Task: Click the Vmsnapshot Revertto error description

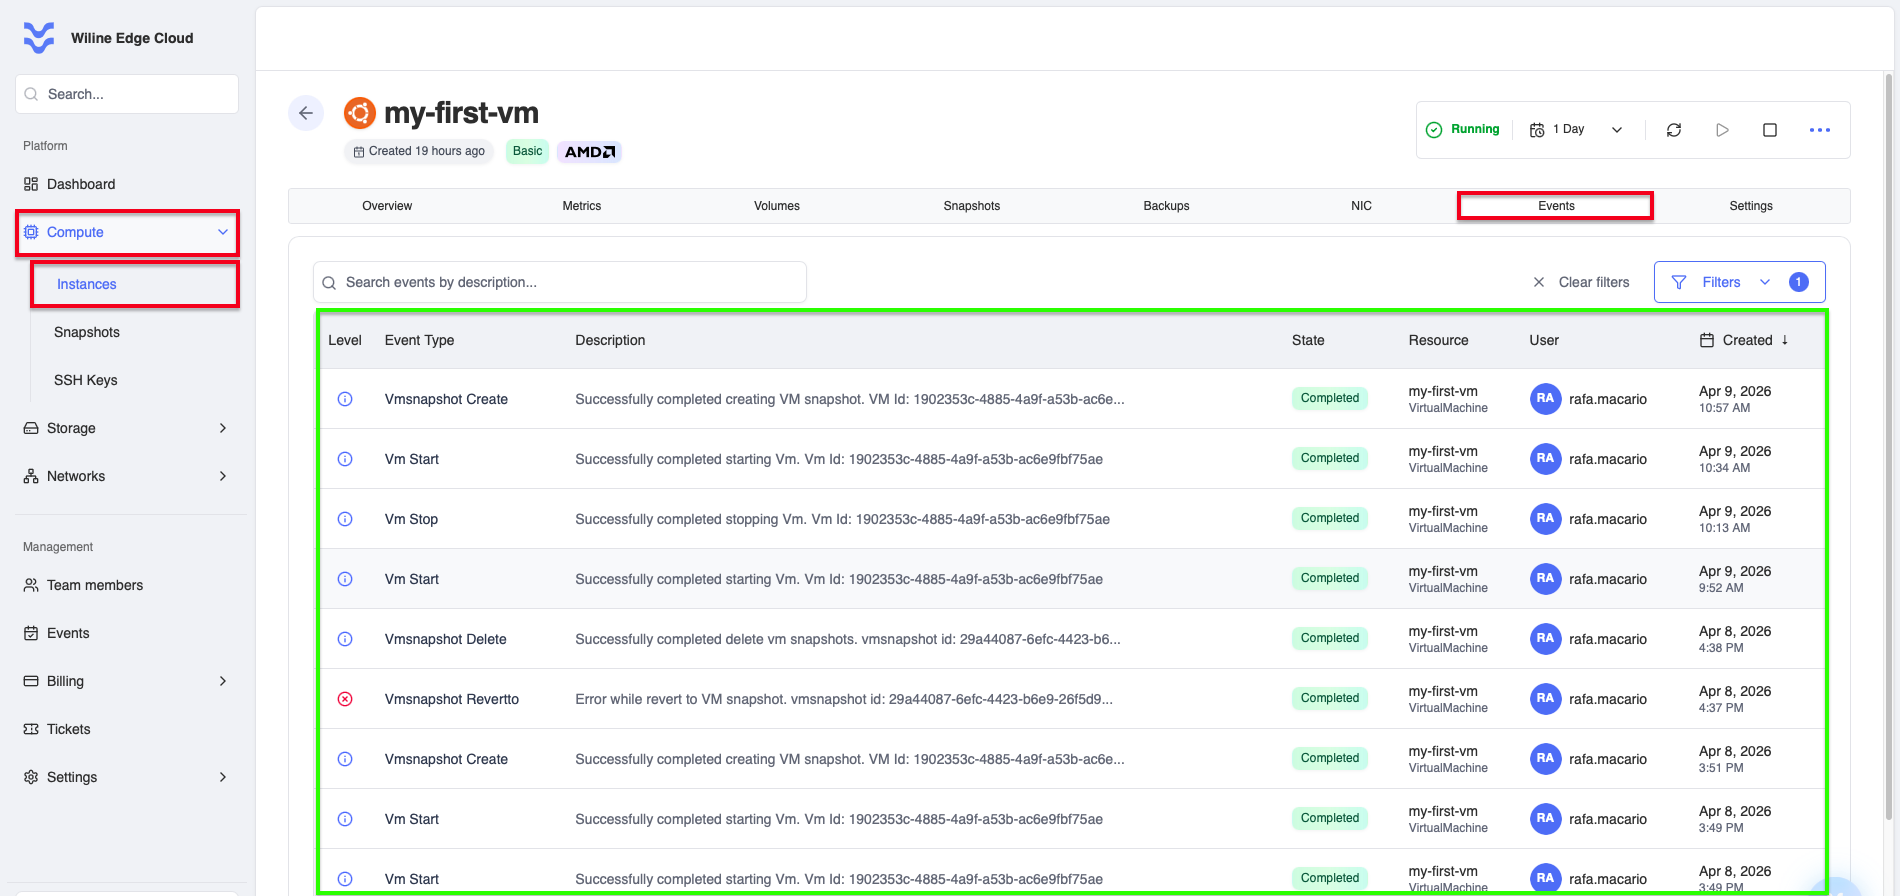Action: [844, 699]
